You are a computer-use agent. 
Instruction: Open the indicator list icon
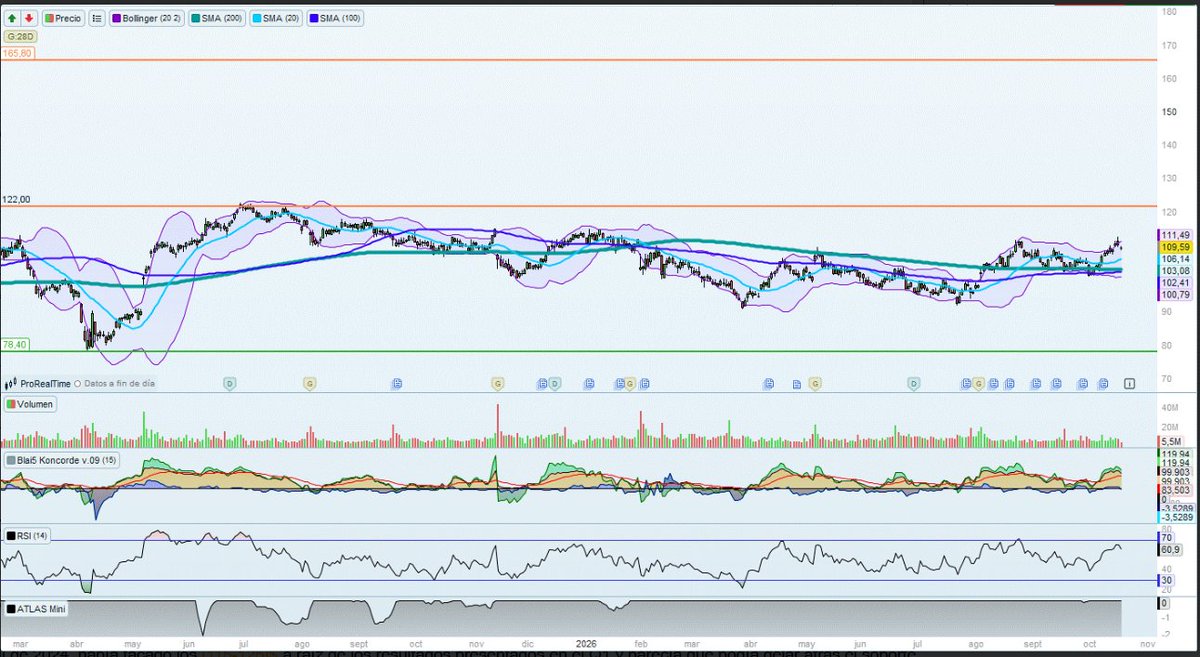click(x=97, y=18)
